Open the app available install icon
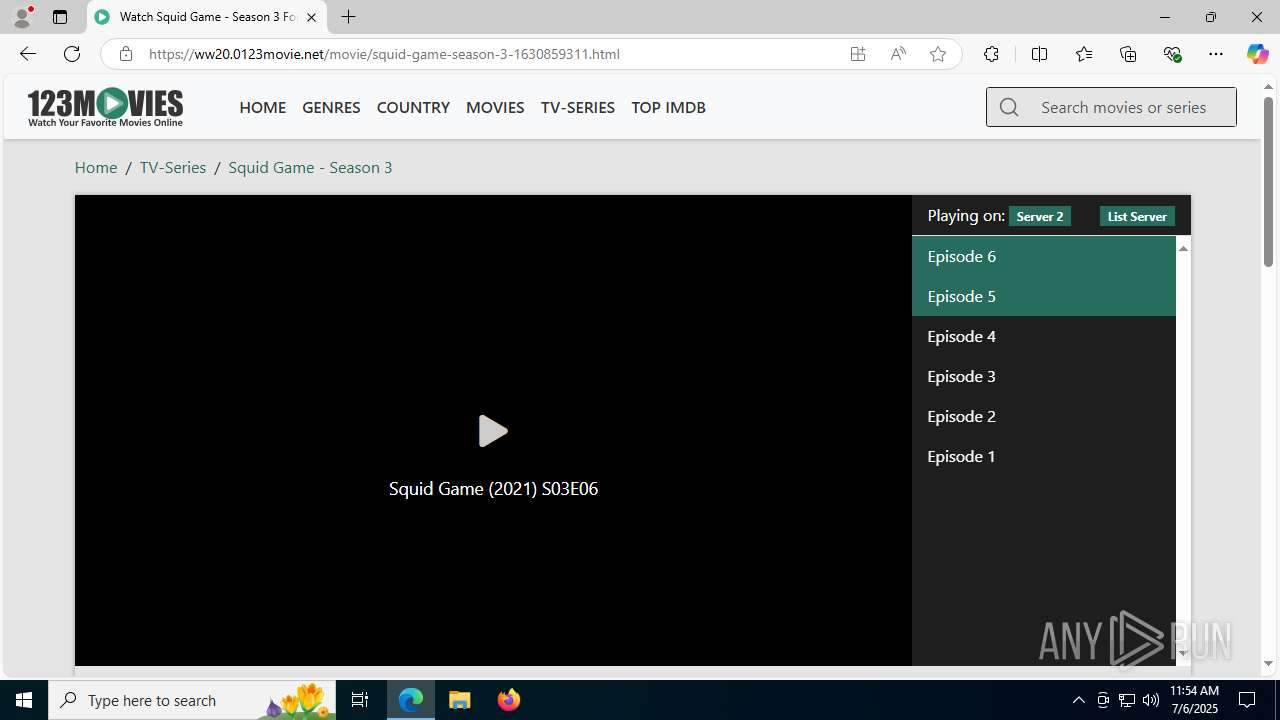The image size is (1280, 720). click(858, 54)
